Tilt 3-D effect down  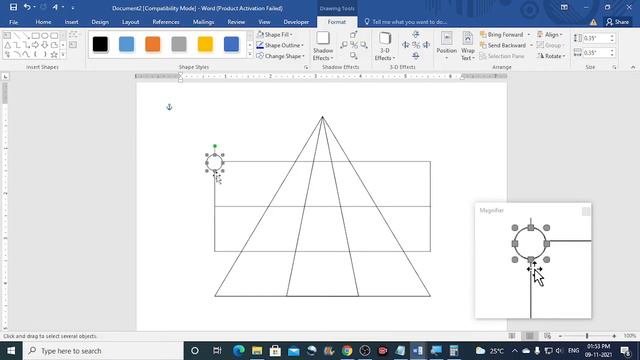click(x=416, y=55)
